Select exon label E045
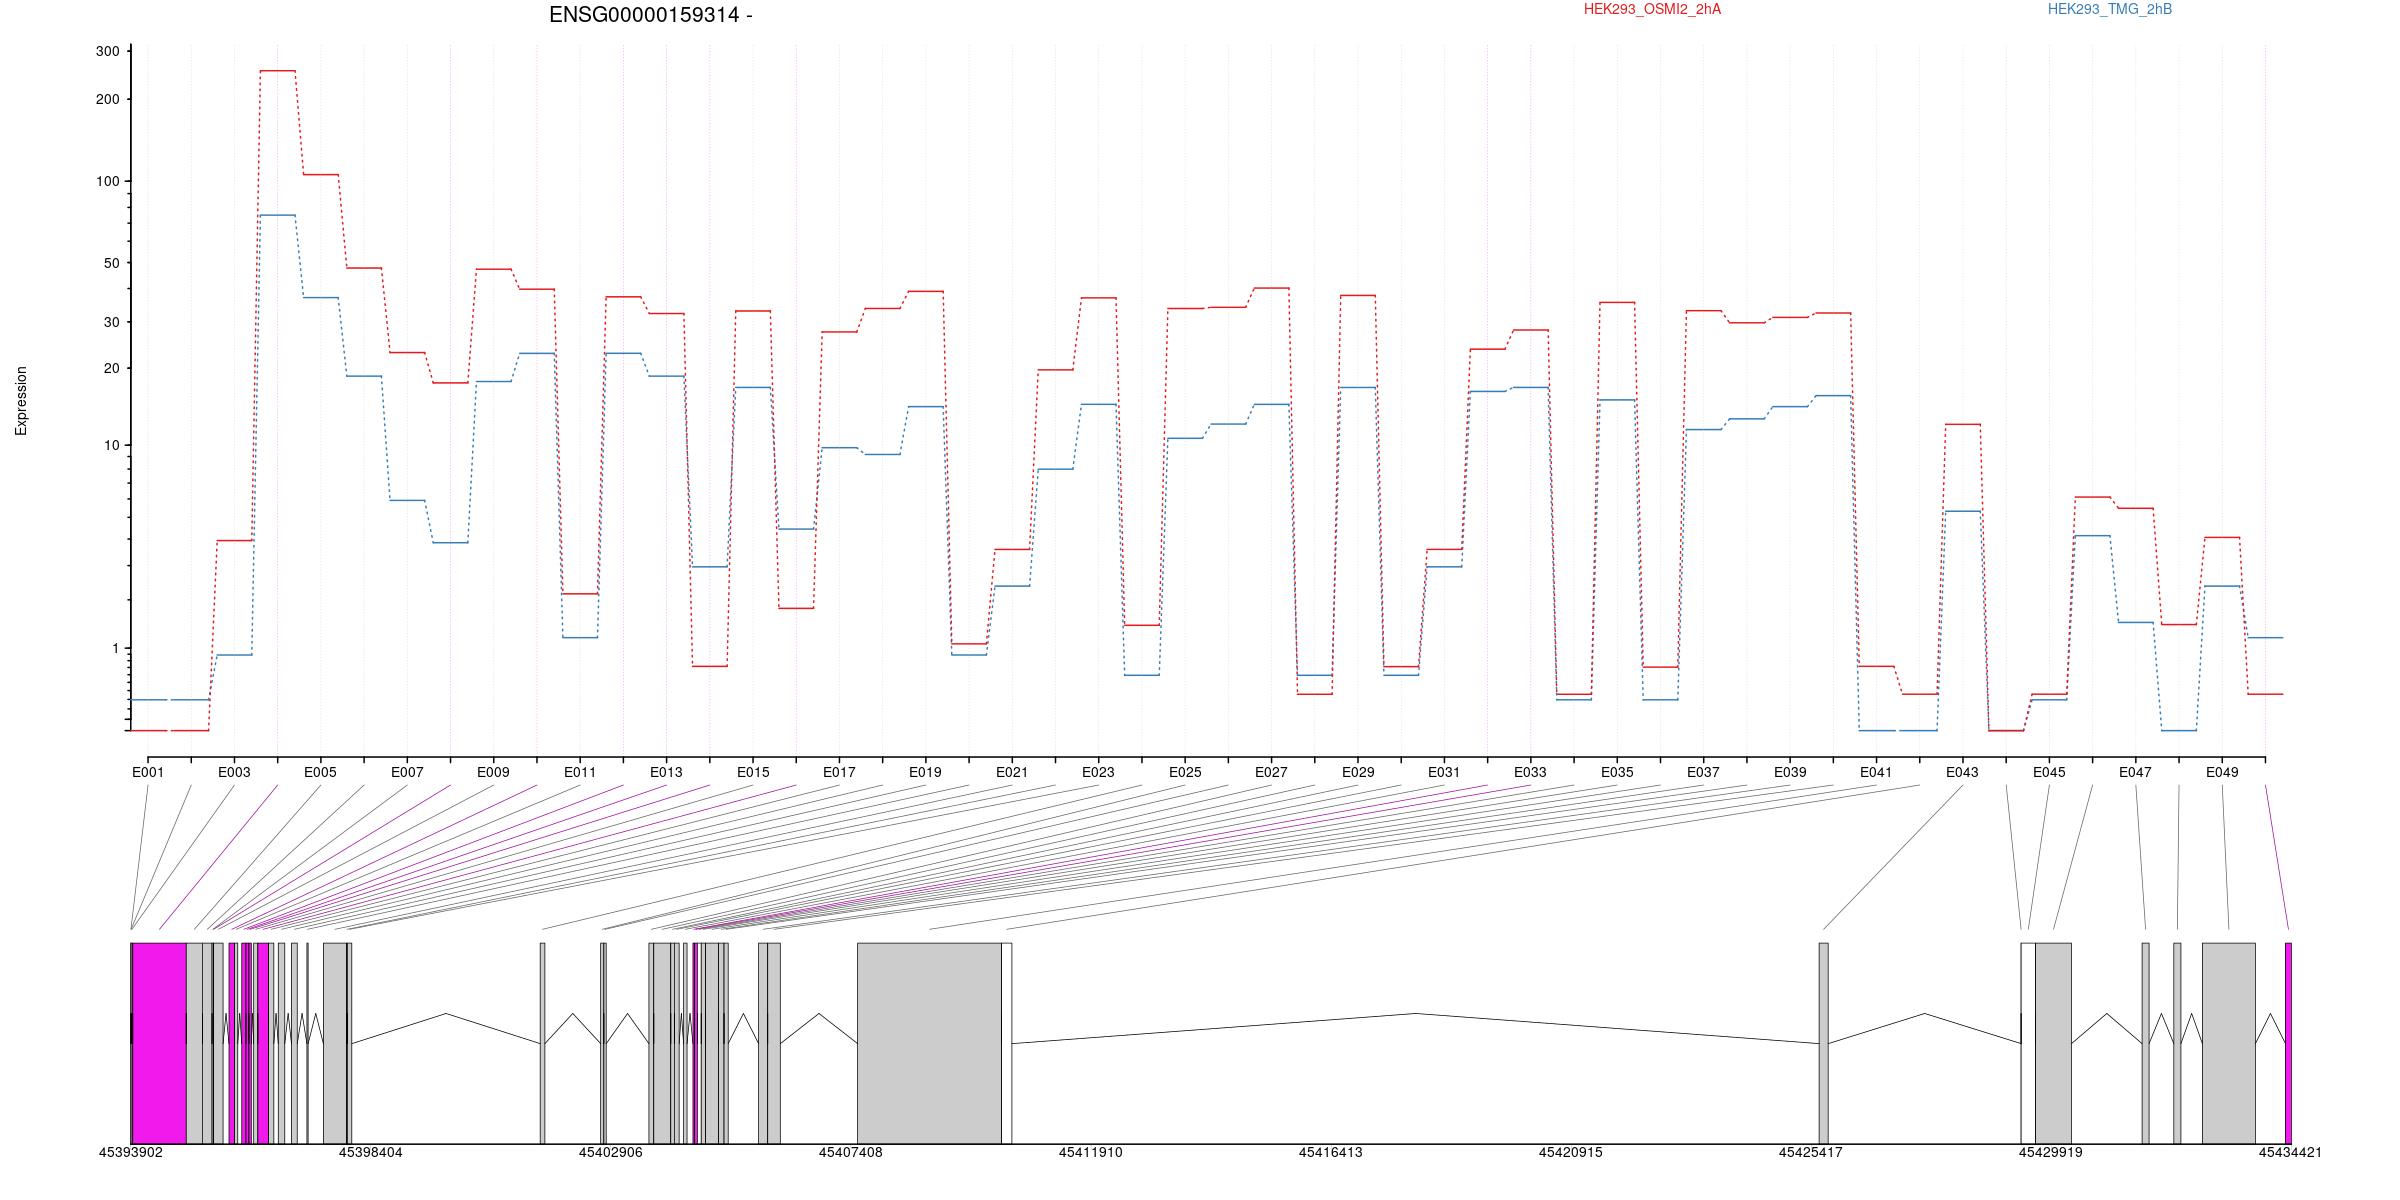This screenshot has height=1200, width=2400. (x=2049, y=772)
